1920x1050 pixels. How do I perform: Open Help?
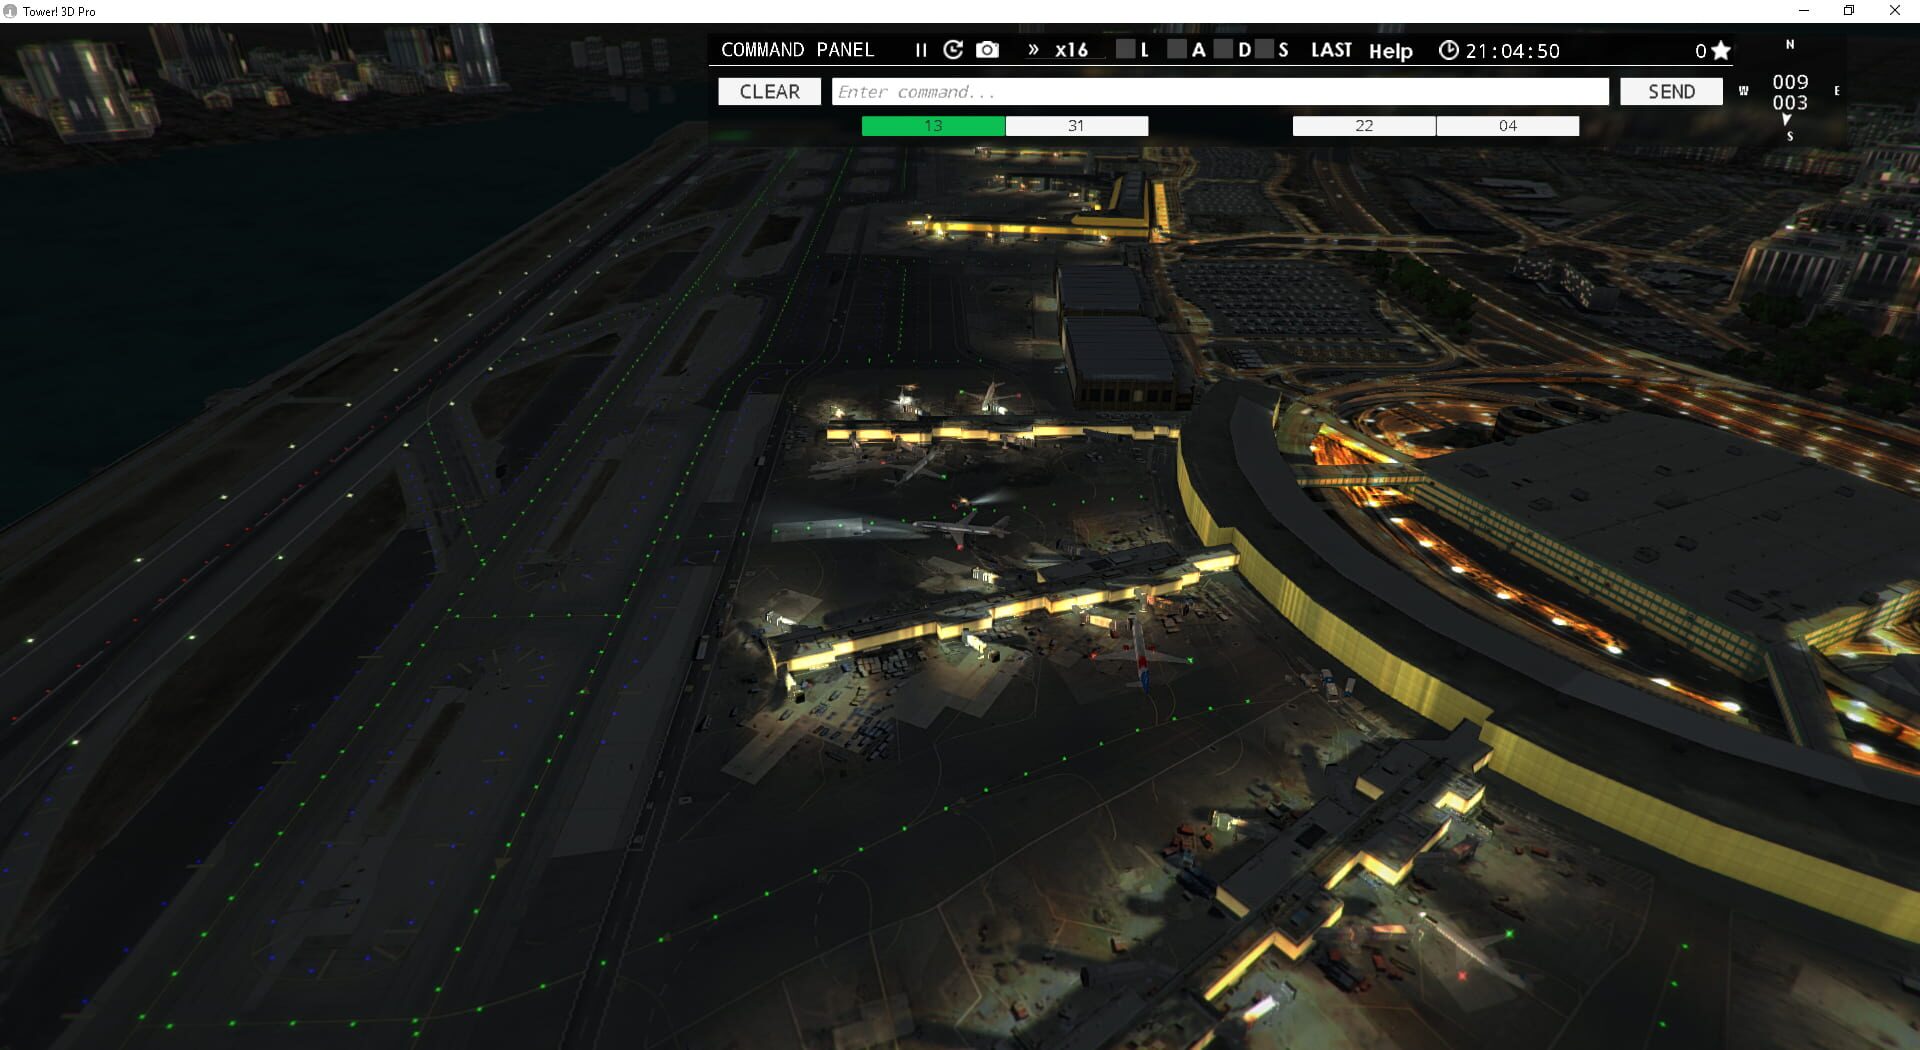[x=1389, y=51]
